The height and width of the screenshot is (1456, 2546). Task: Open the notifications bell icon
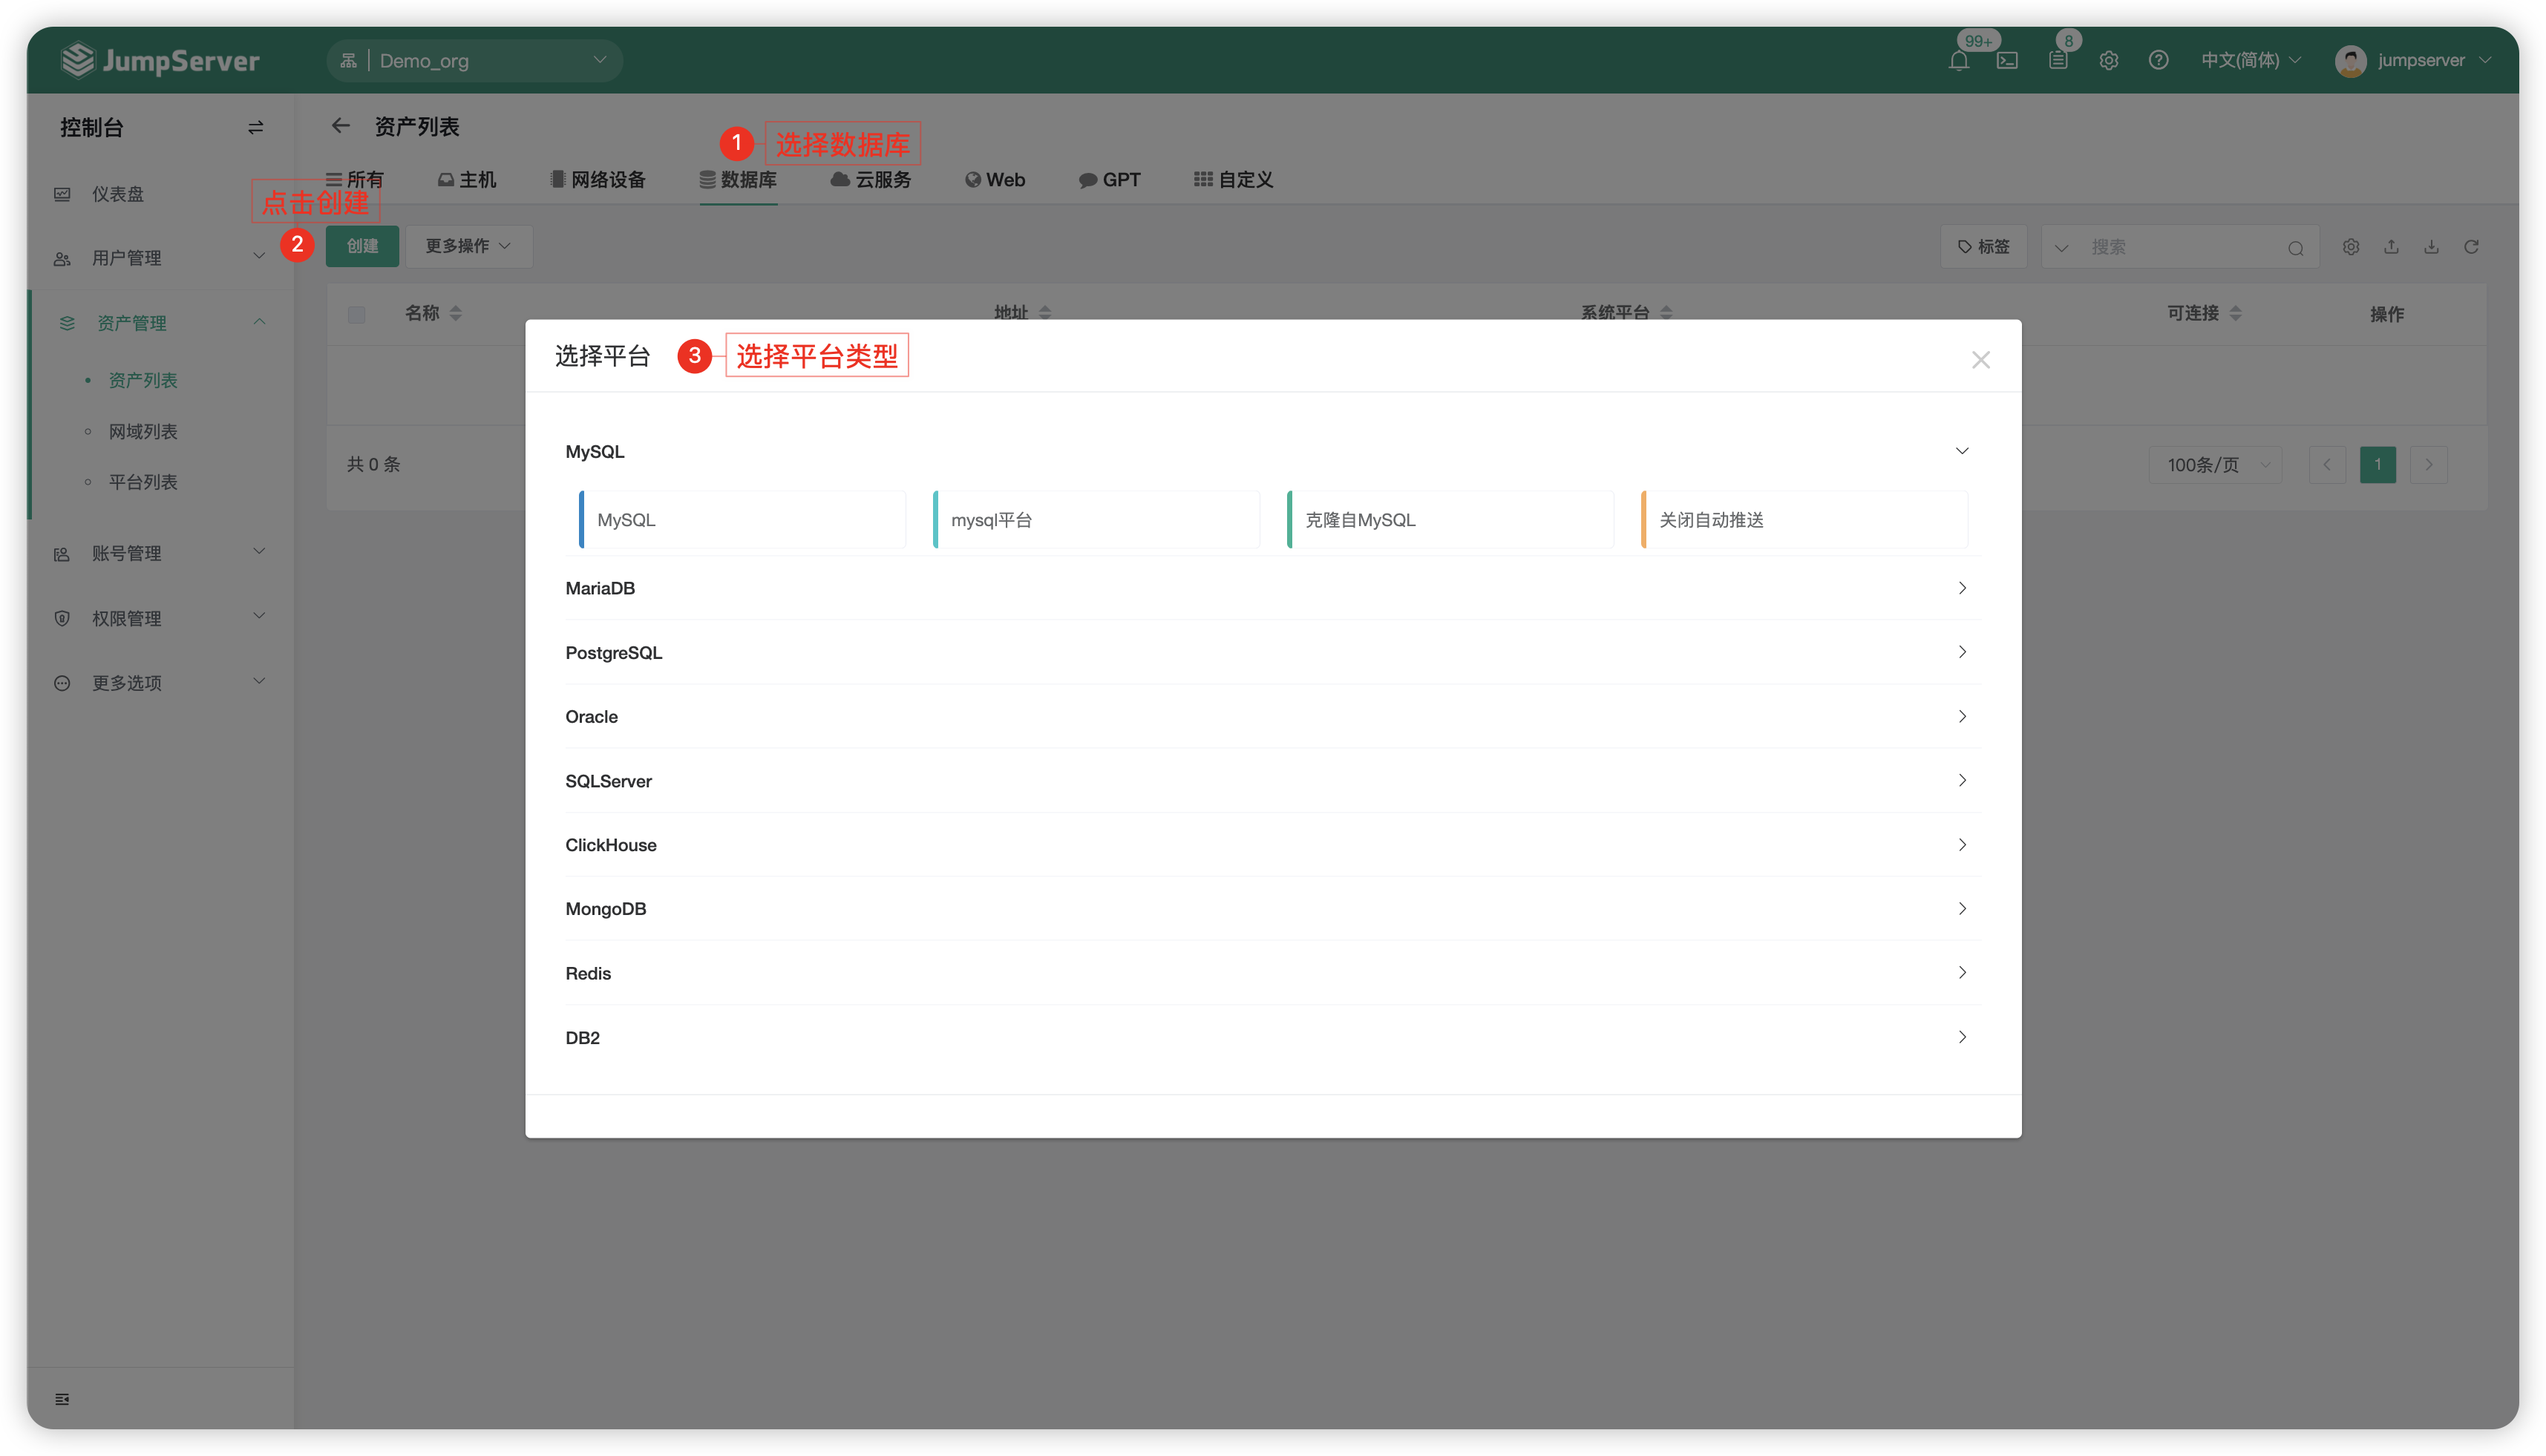(x=1958, y=60)
